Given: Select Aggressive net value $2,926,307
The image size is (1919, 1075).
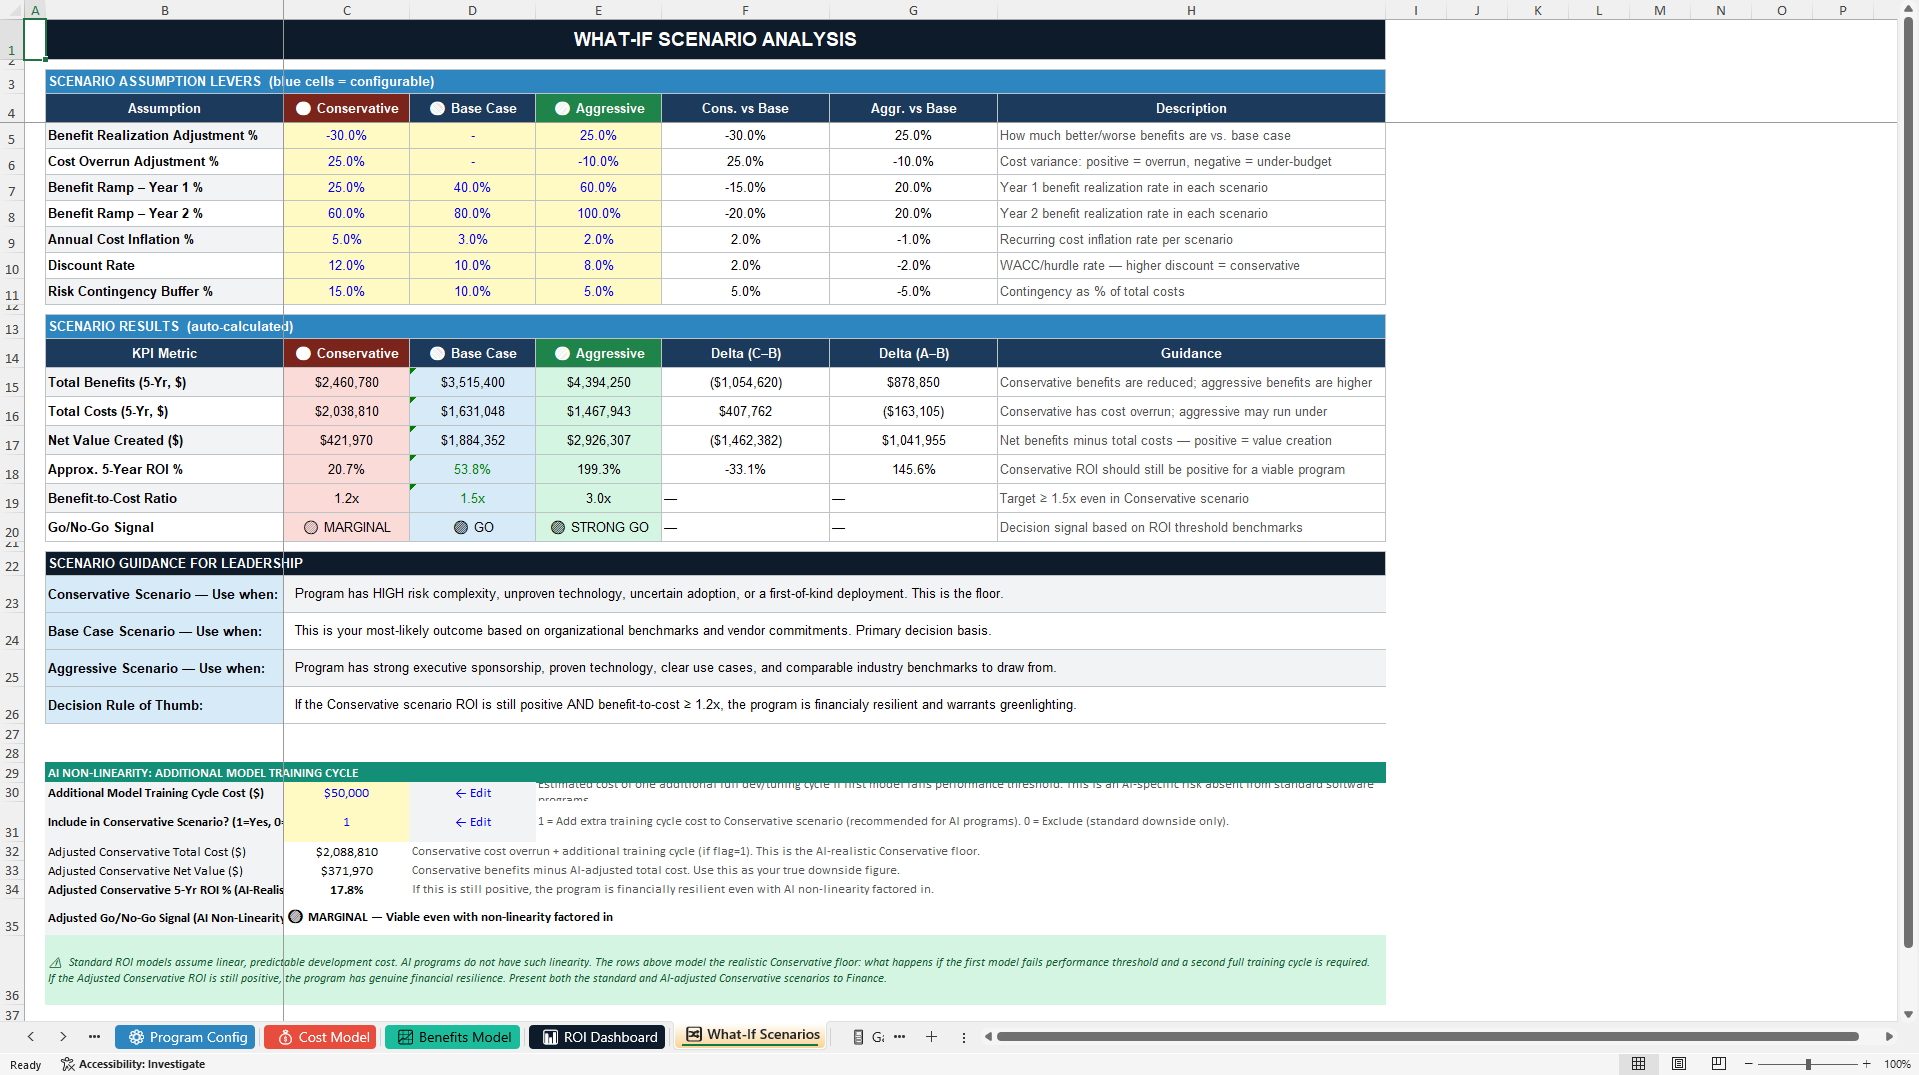Looking at the screenshot, I should [599, 440].
